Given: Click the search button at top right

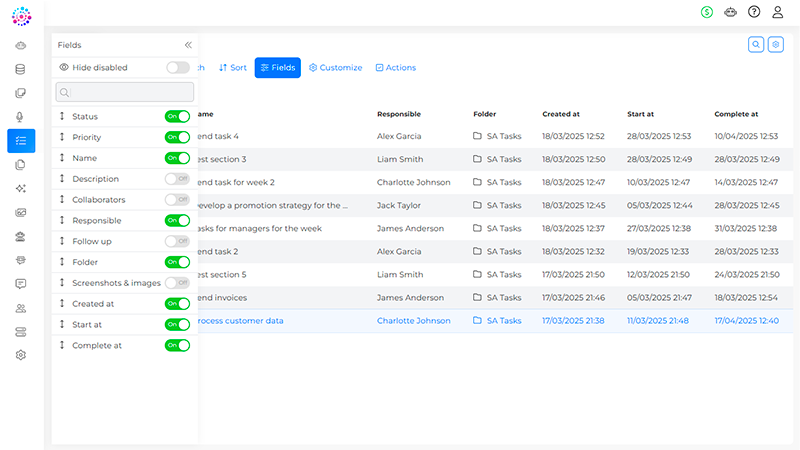Looking at the screenshot, I should coord(756,44).
